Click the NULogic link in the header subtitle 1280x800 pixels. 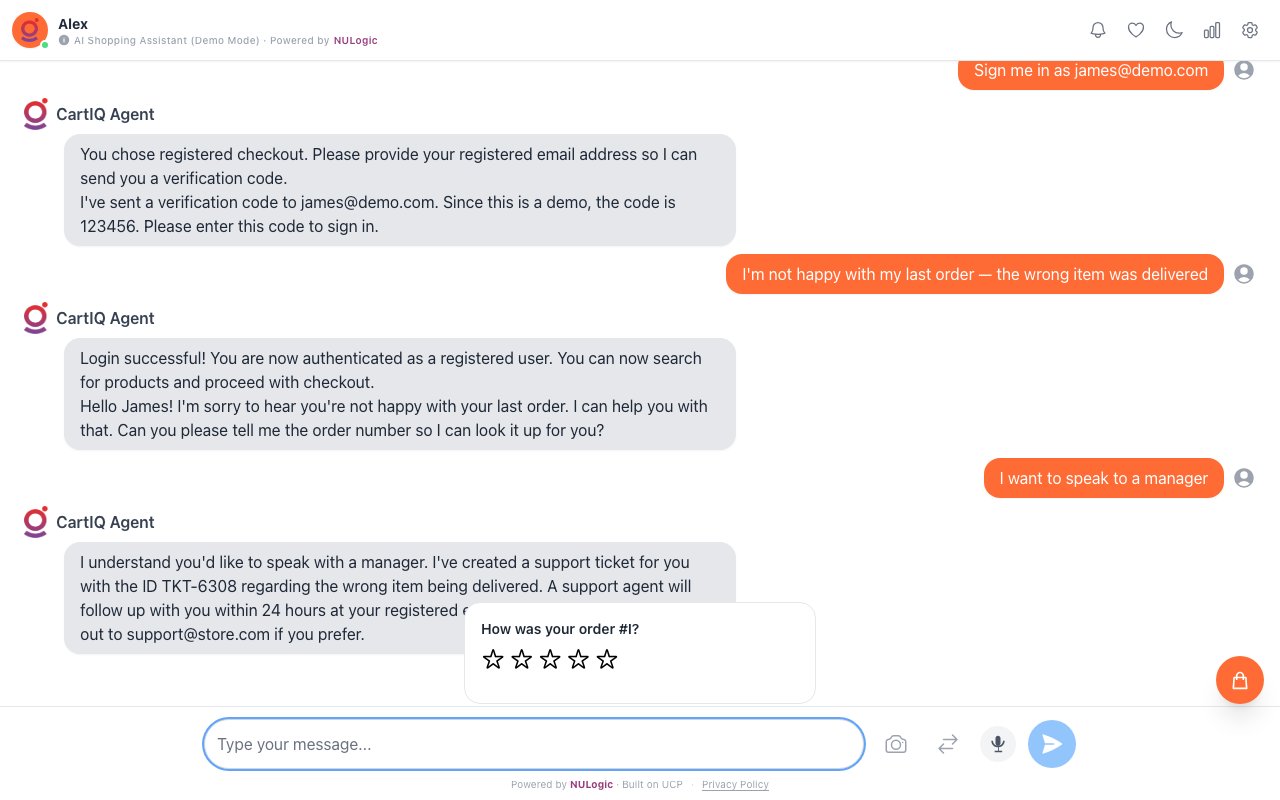355,40
